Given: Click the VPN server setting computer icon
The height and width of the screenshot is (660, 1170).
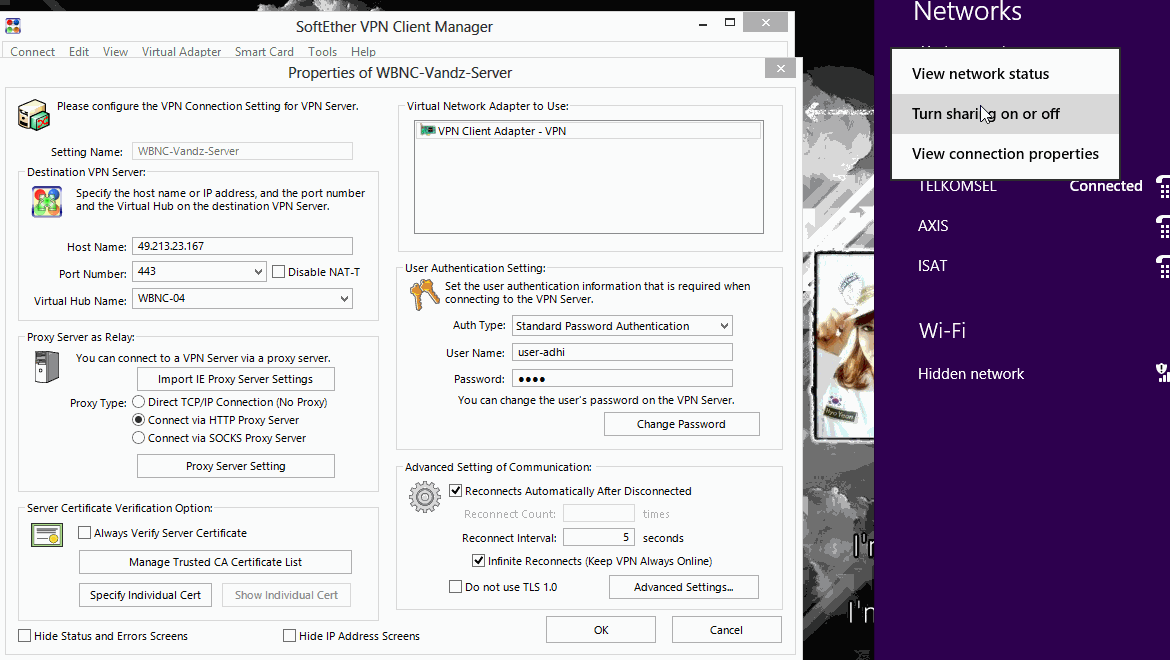Looking at the screenshot, I should coord(34,115).
